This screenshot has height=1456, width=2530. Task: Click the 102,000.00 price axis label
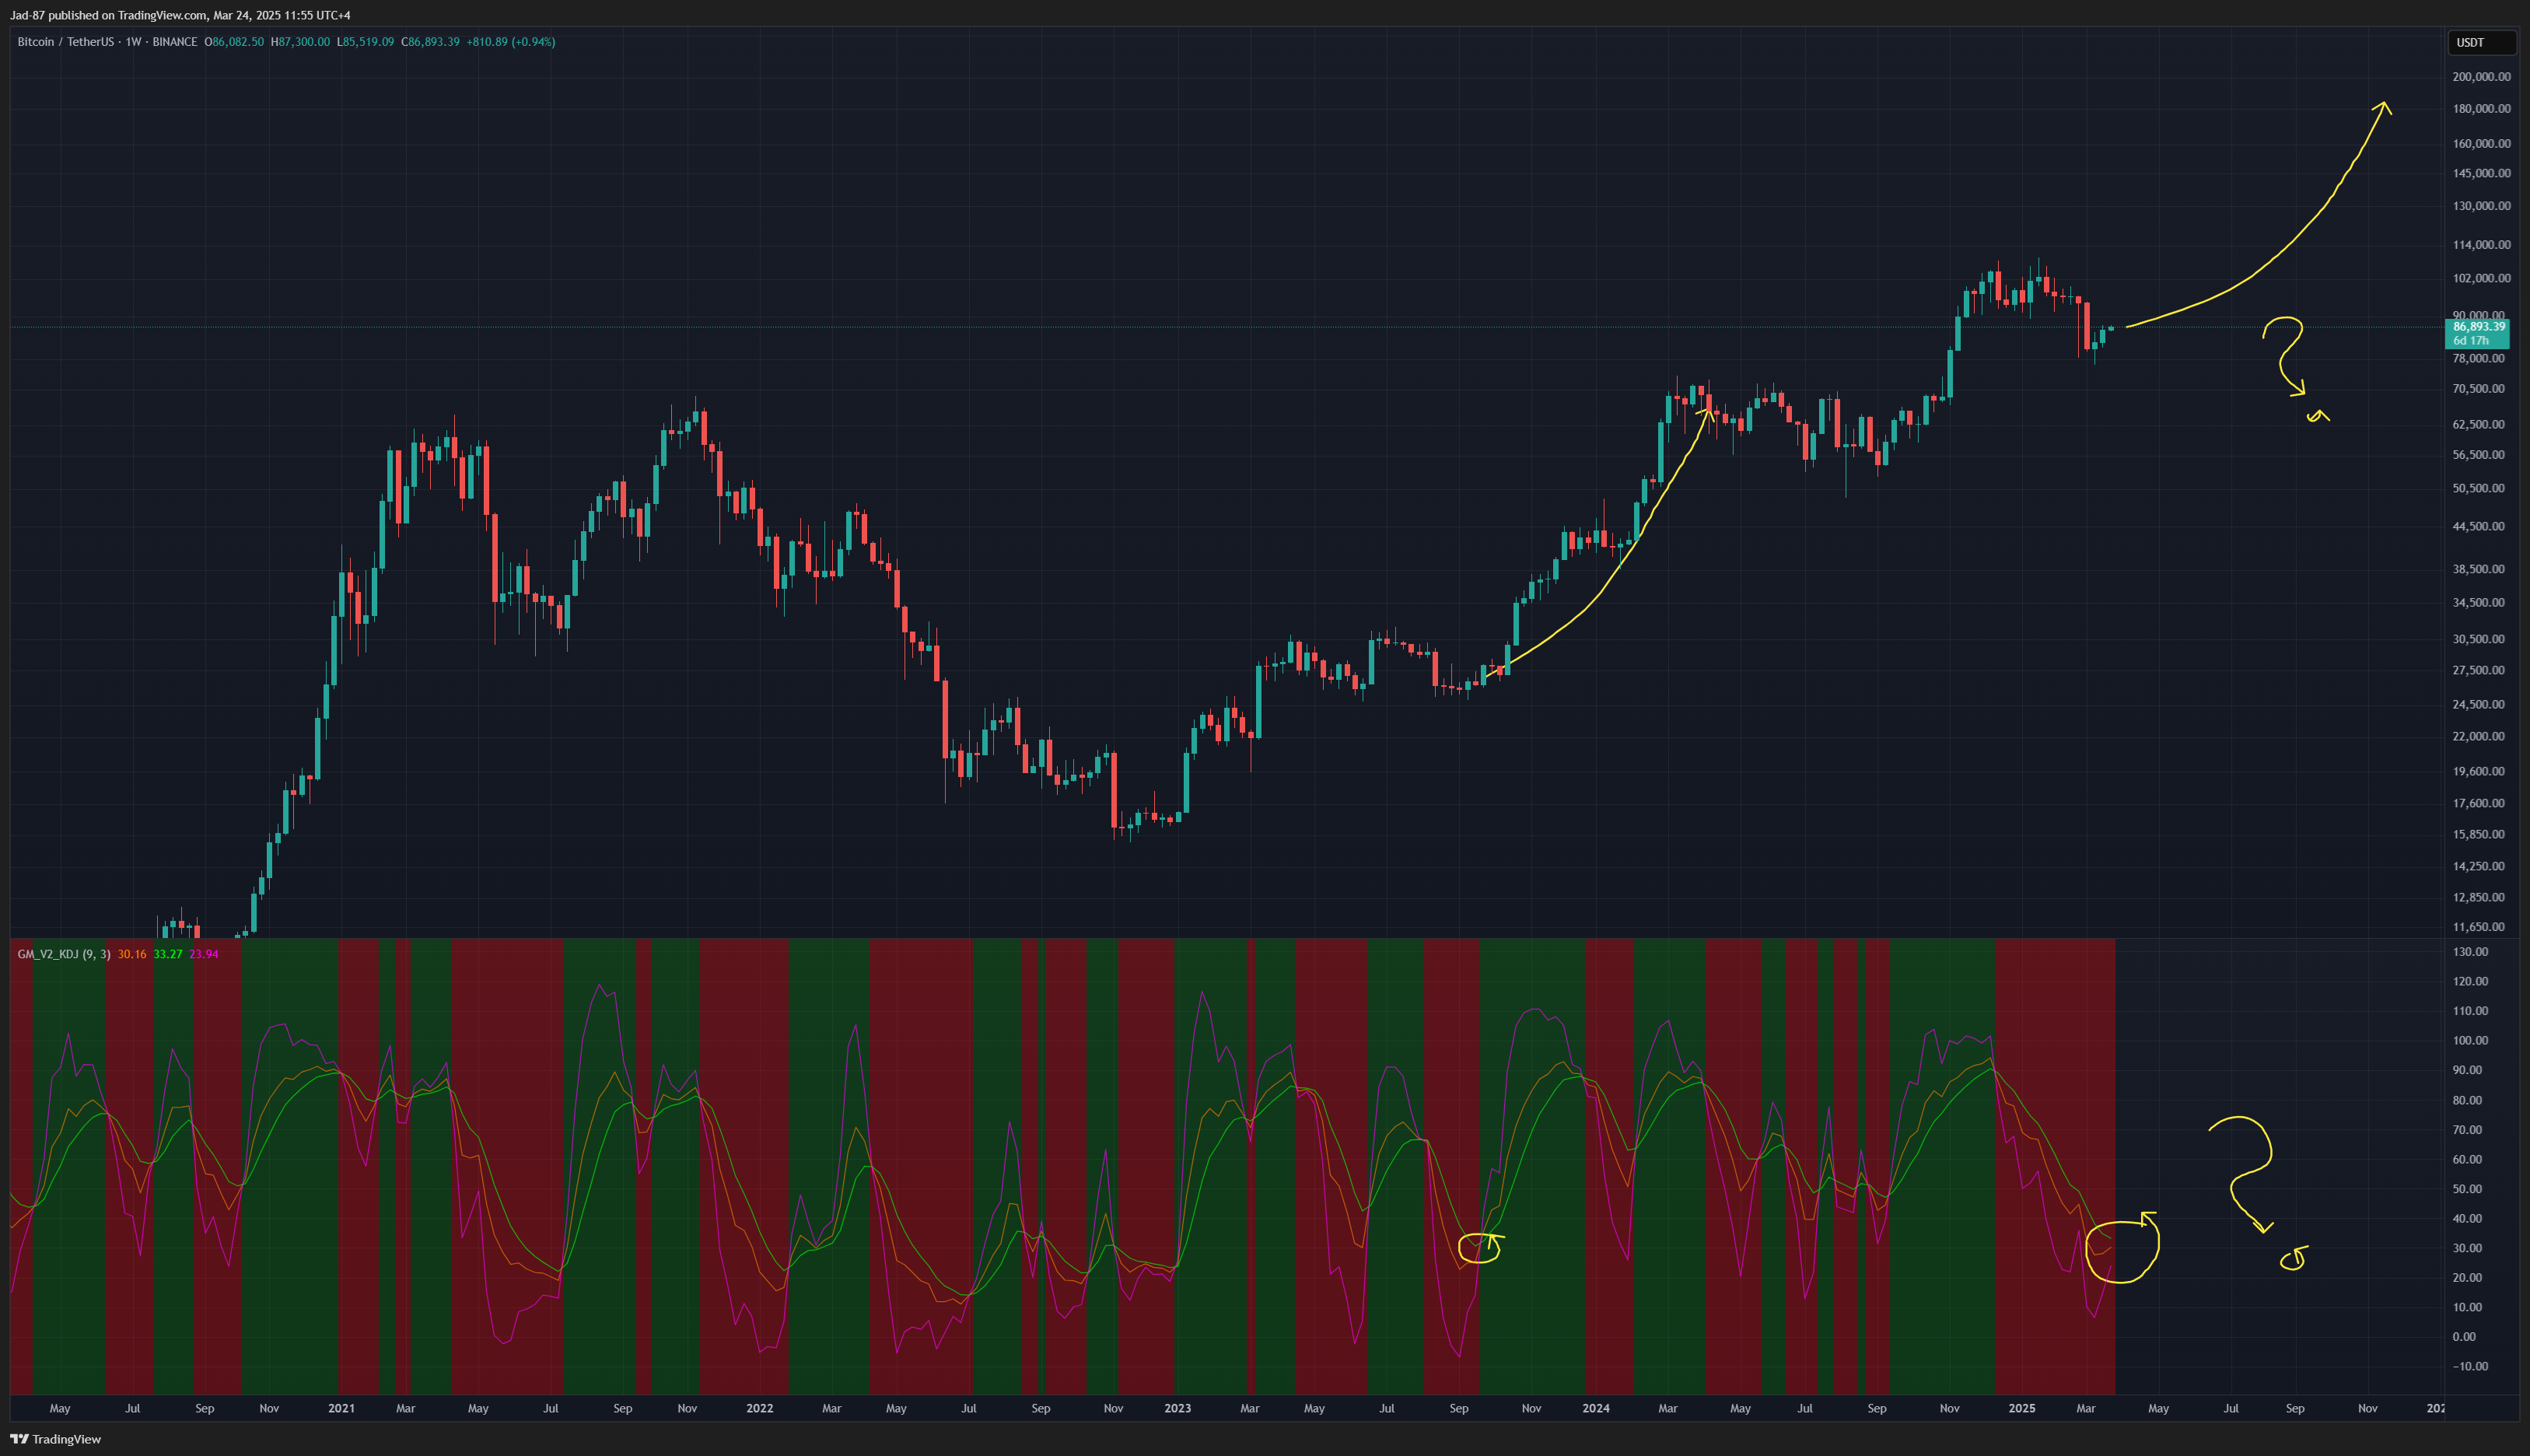click(x=2481, y=278)
